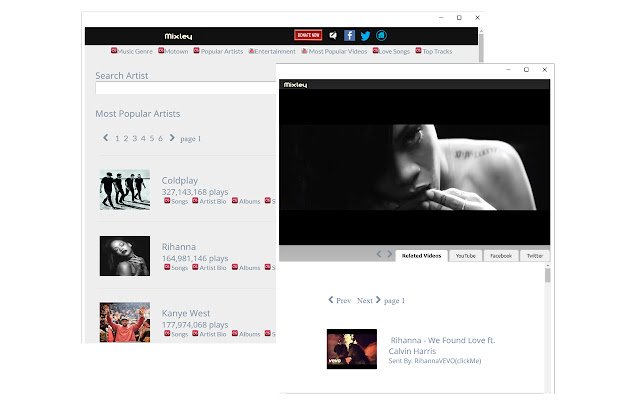
Task: Click Sent By: RihannaVEVO(clickMe) link
Action: (x=435, y=361)
